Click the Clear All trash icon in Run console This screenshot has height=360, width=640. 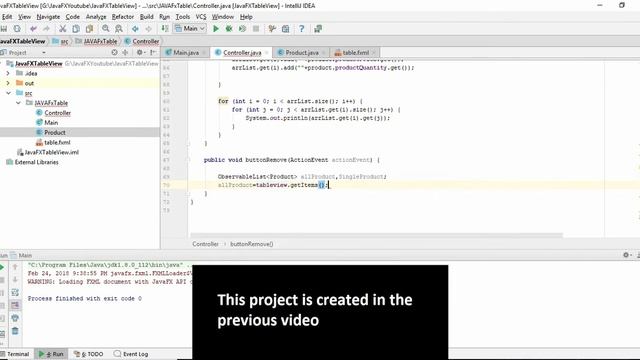click(15, 331)
